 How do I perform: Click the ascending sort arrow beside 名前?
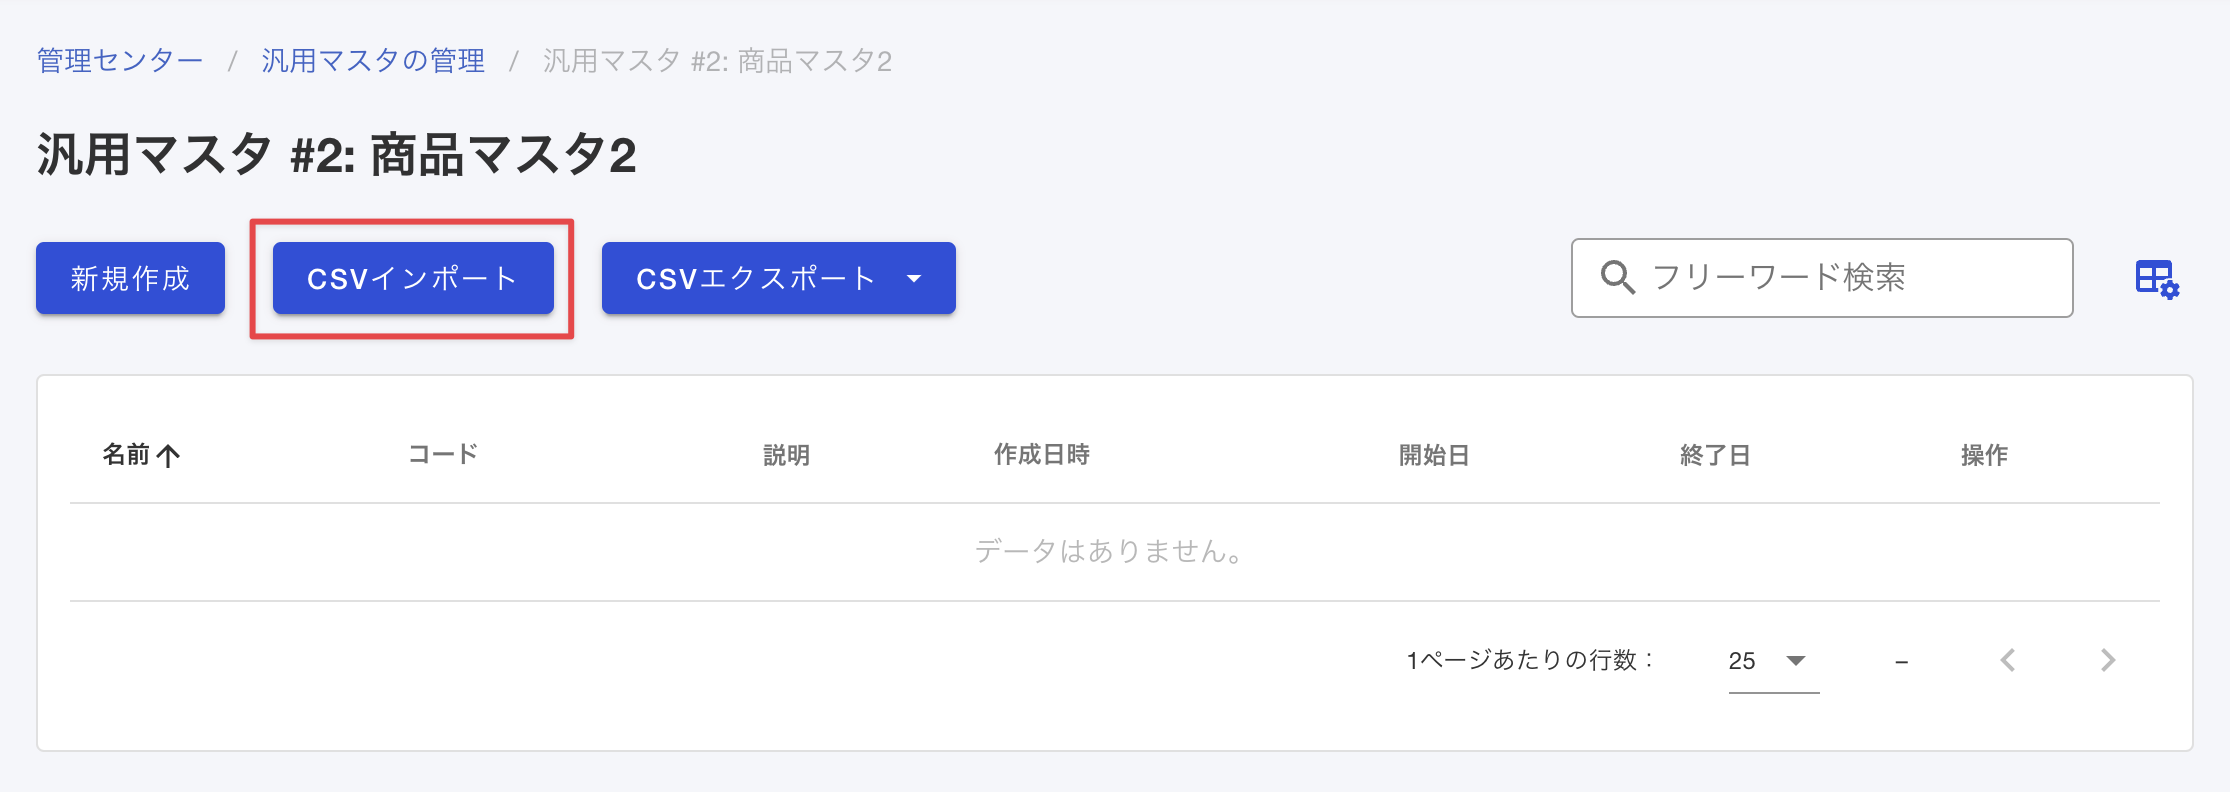168,456
